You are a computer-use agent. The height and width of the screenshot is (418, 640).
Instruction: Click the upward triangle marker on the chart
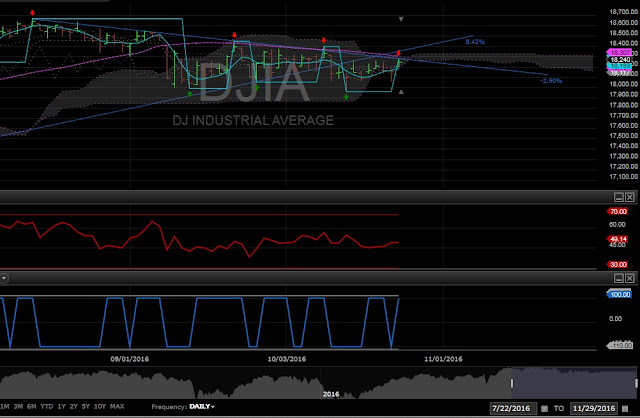pyautogui.click(x=401, y=92)
